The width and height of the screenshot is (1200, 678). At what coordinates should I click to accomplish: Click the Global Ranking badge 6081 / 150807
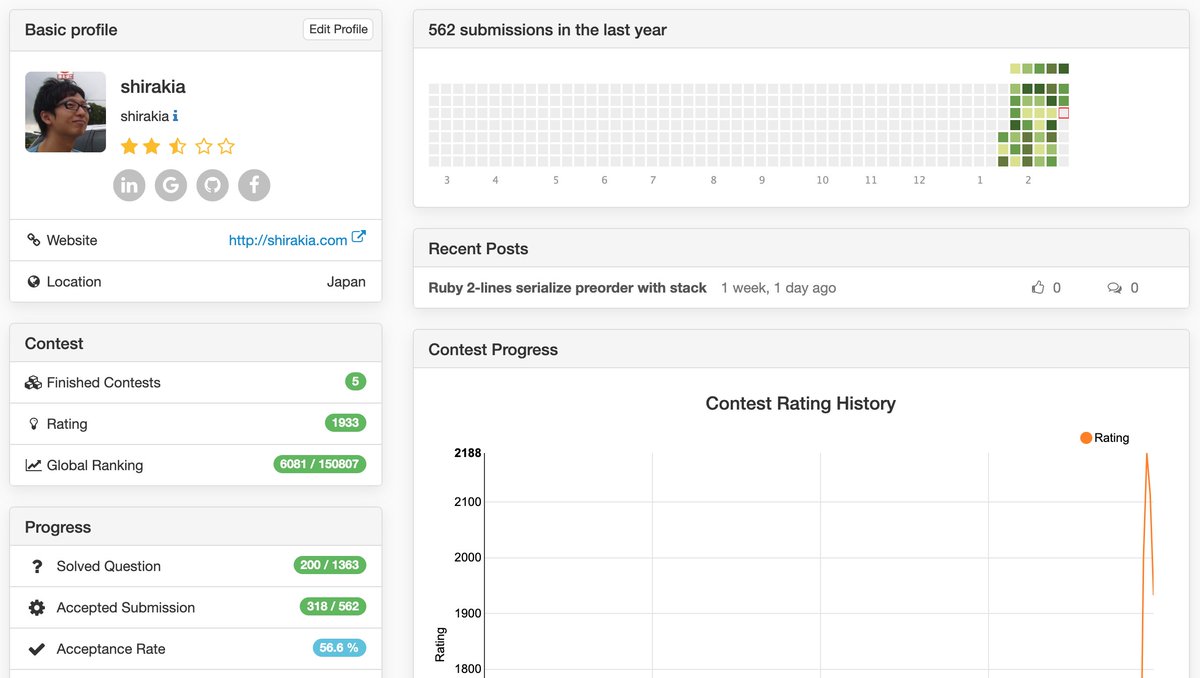coord(320,464)
